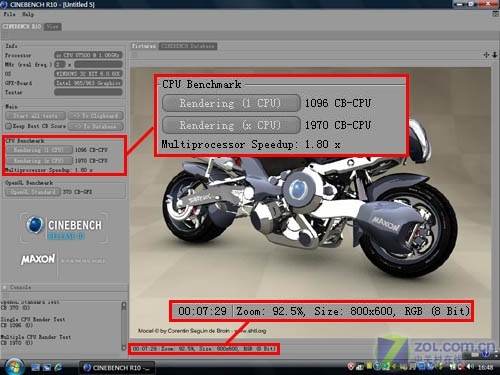This screenshot has width=500, height=375.
Task: Click the 1970 CB-CPU score in left panel
Action: coord(91,161)
